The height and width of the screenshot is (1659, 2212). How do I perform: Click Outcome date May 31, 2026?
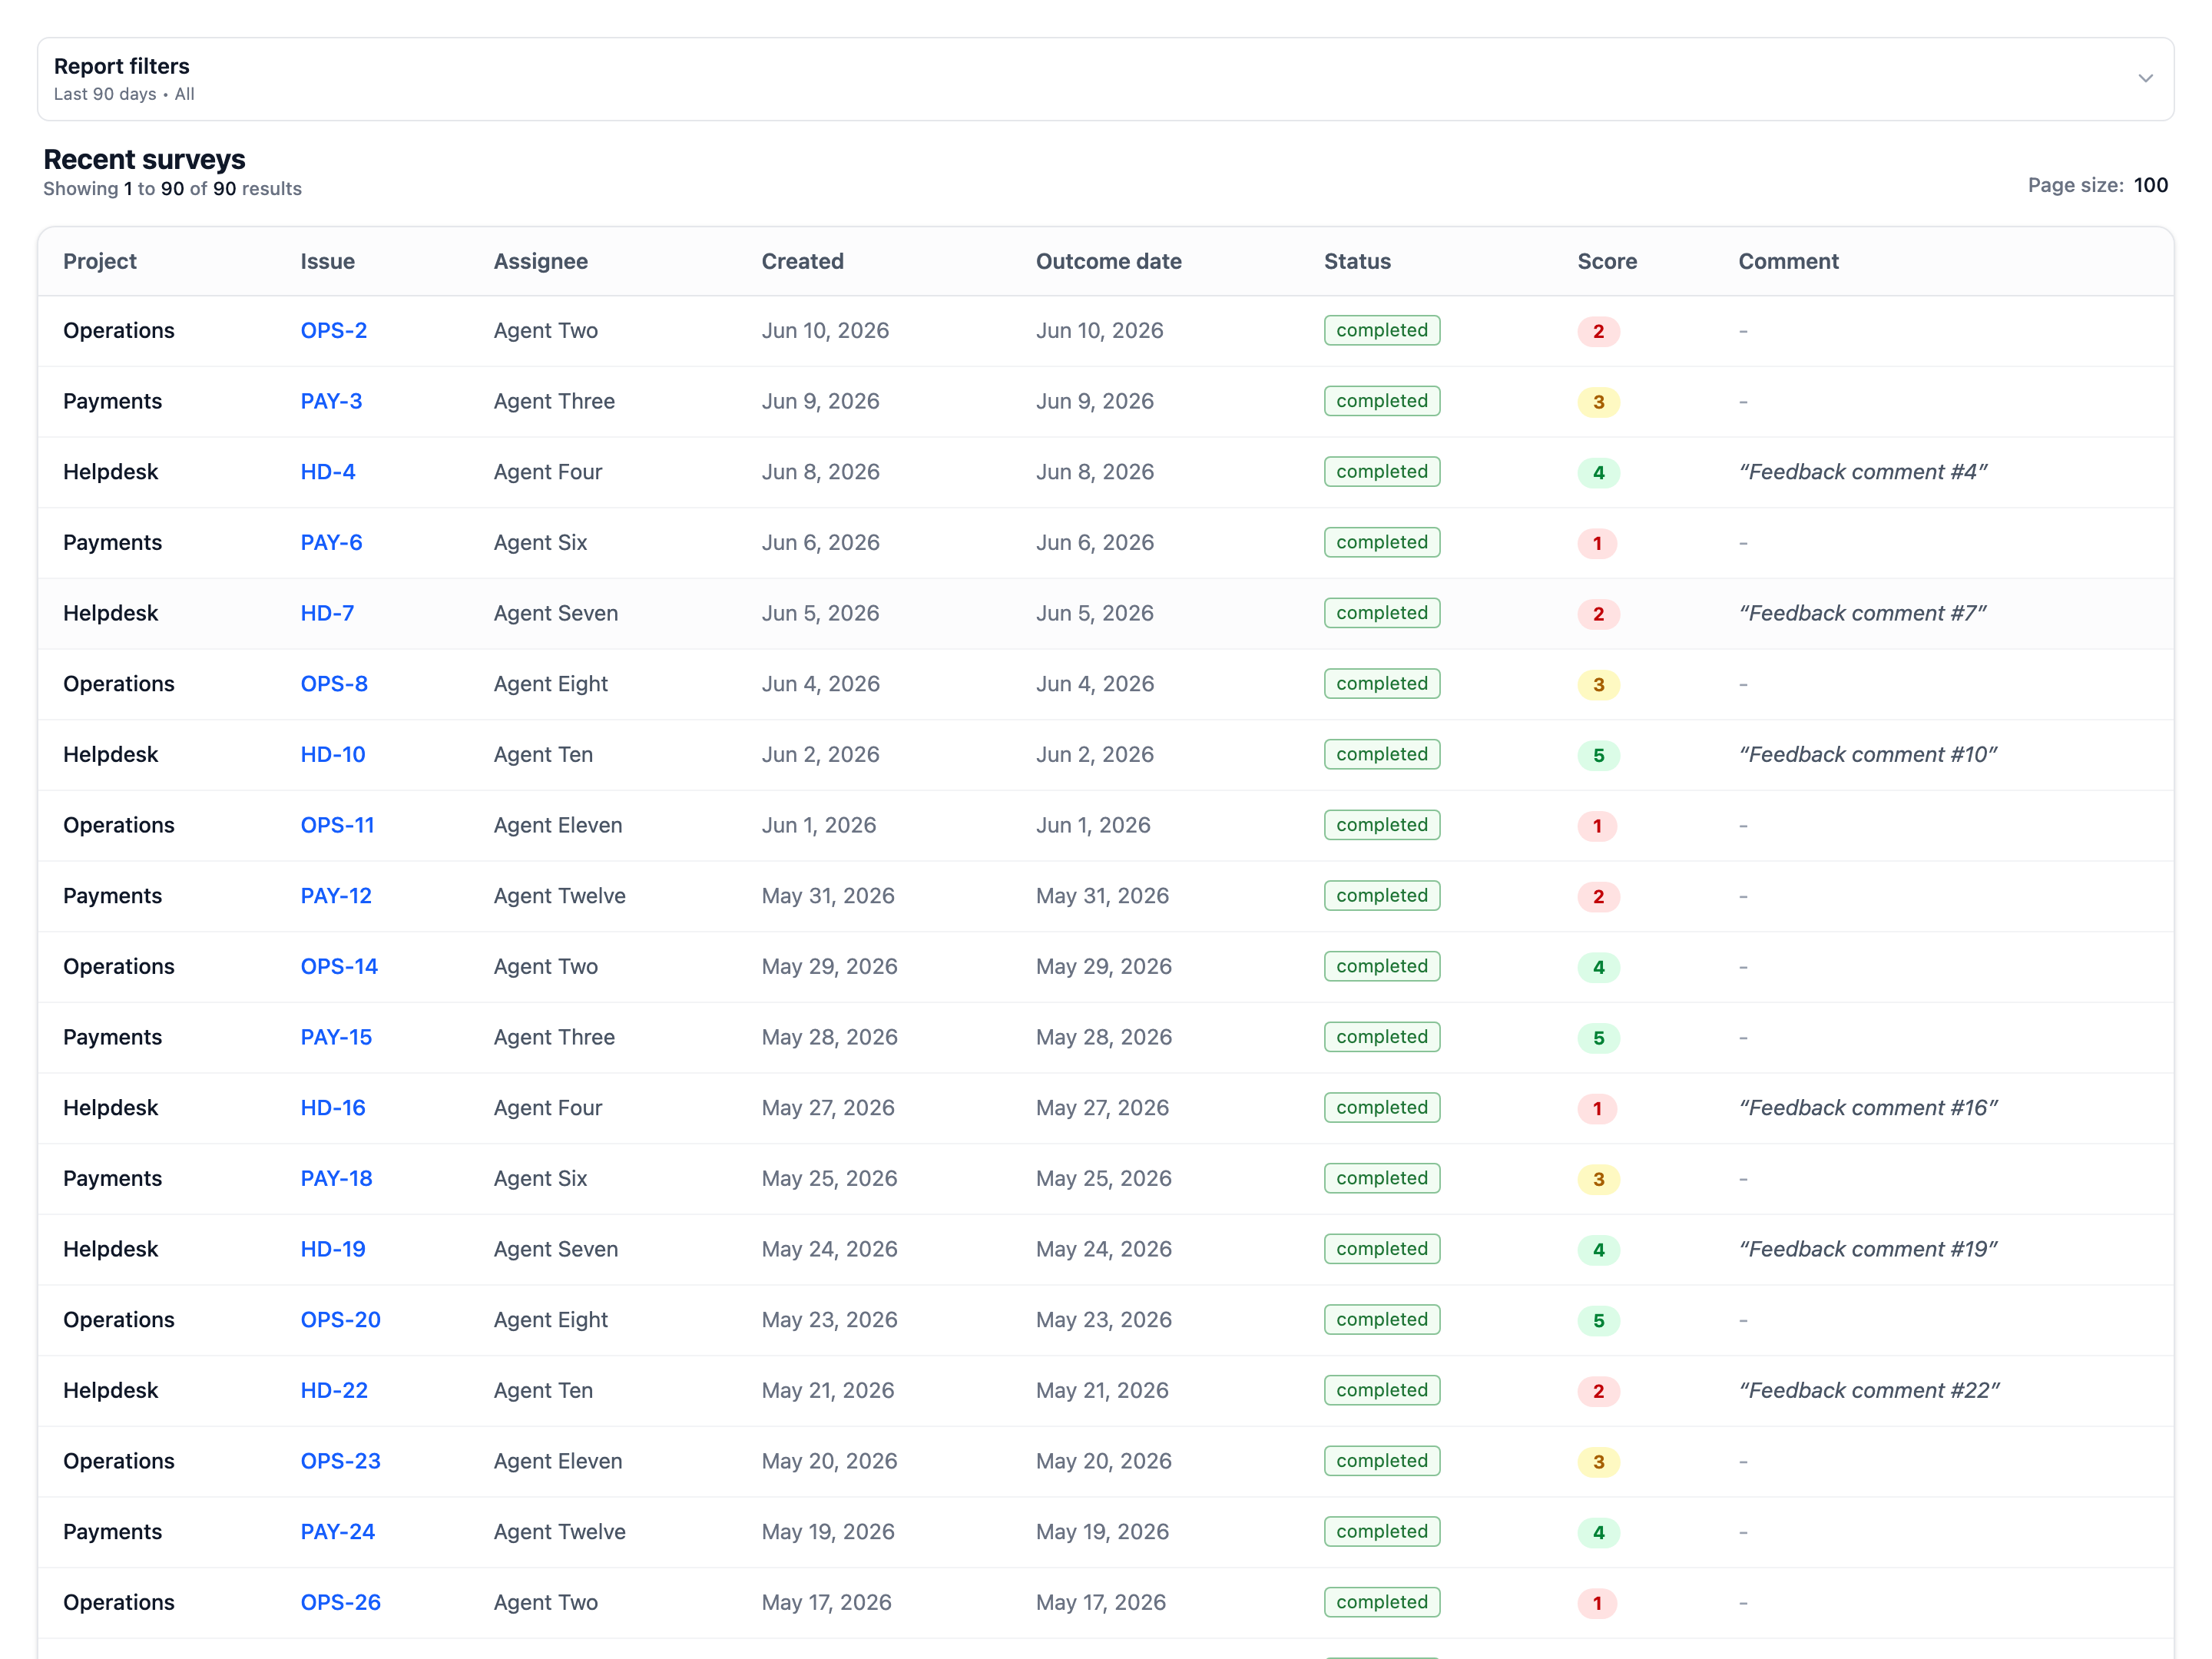[1102, 896]
